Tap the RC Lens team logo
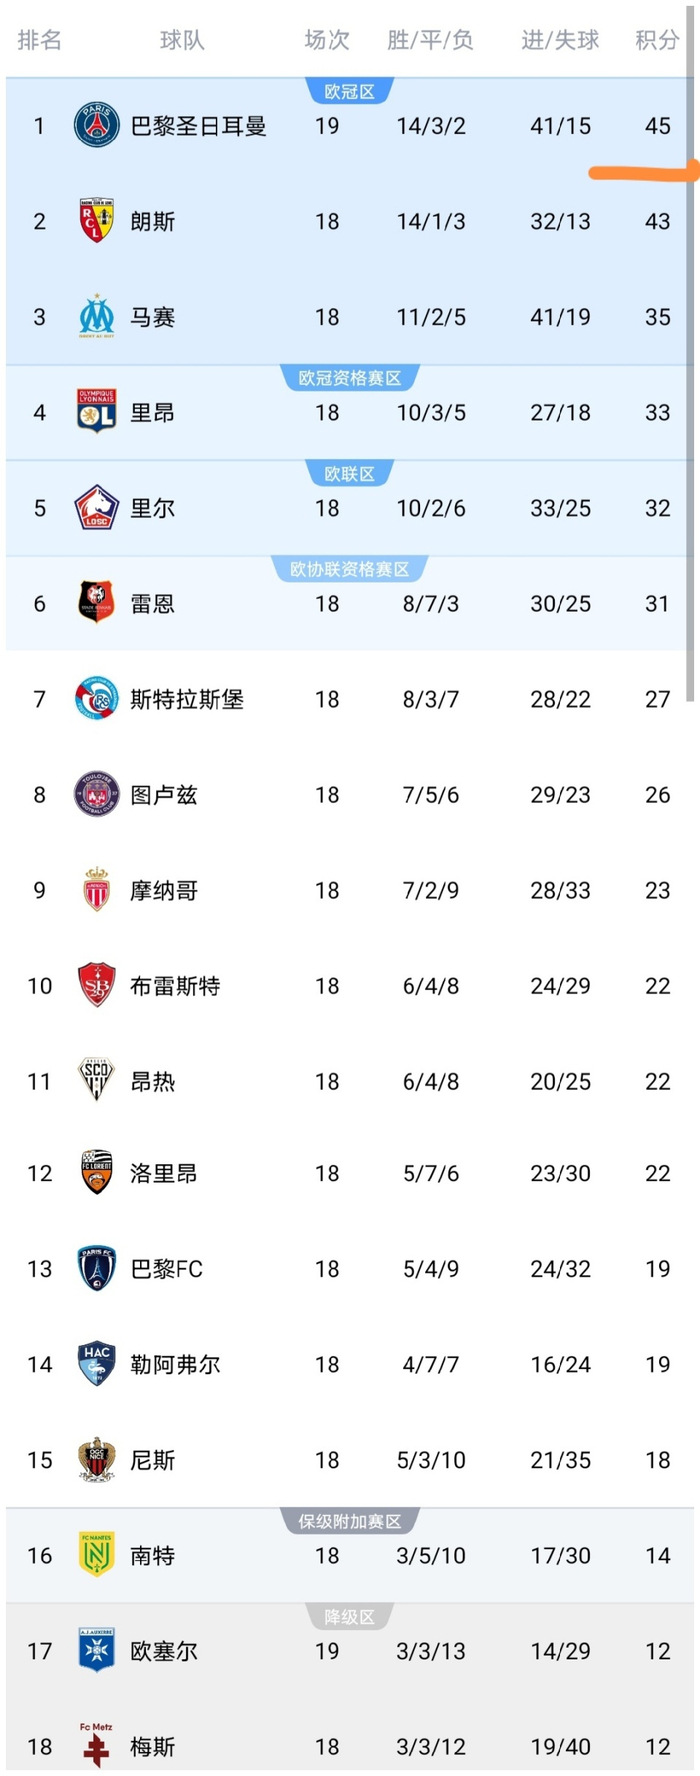 point(97,221)
